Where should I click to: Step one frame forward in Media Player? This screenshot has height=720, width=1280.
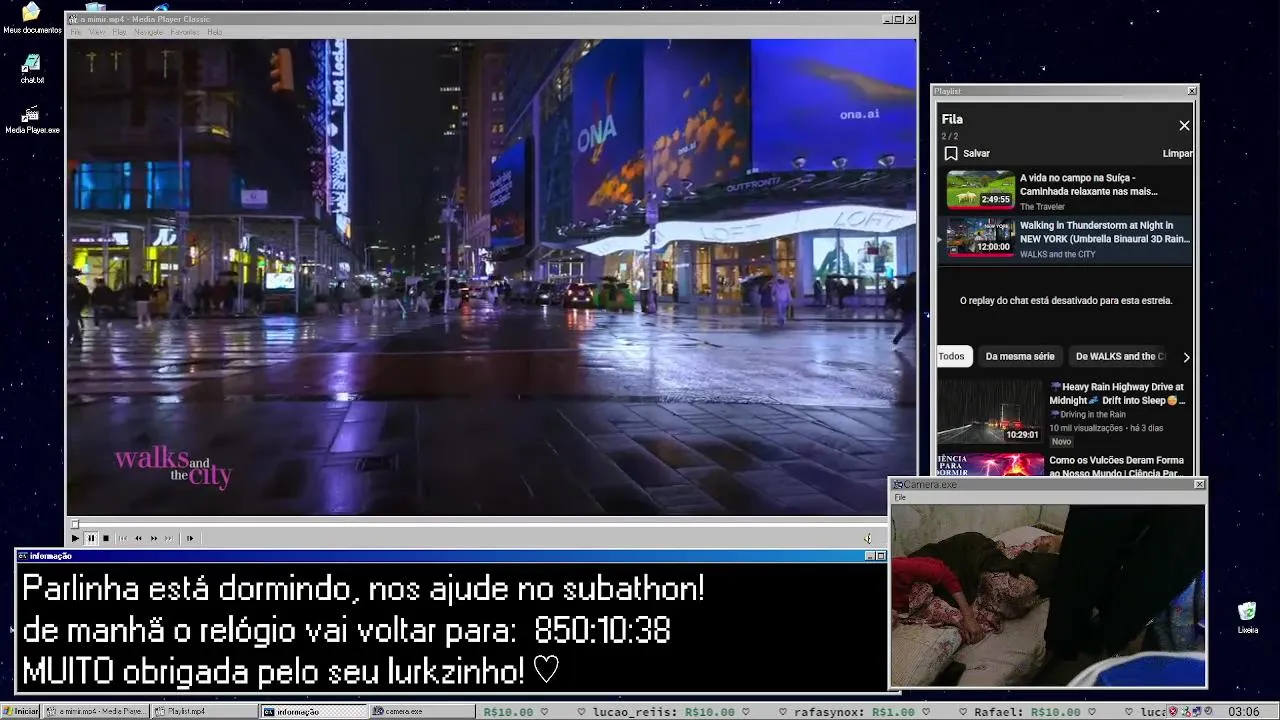coord(190,538)
